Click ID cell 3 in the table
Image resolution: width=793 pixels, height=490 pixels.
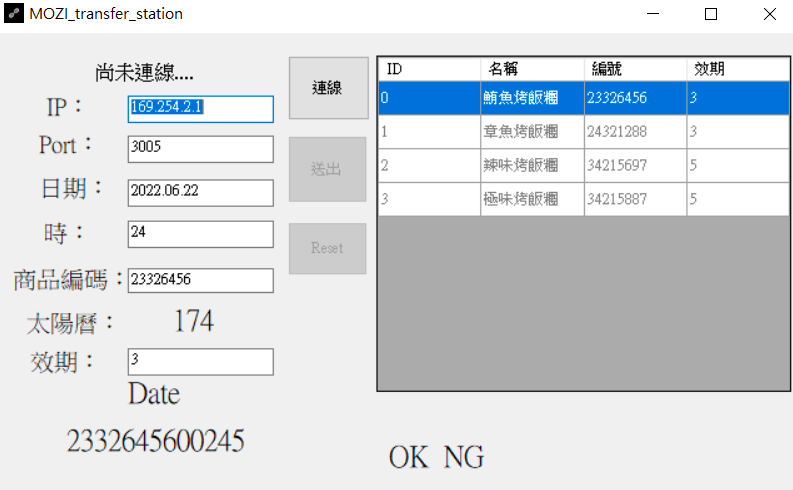(x=429, y=199)
